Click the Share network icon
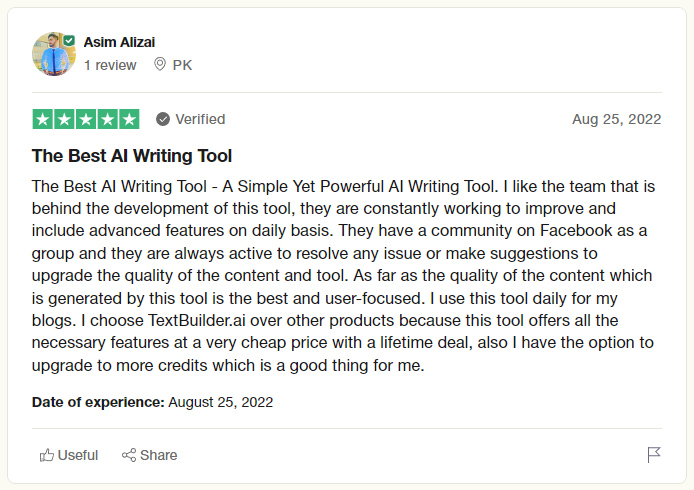Viewport: 694px width, 490px height. pos(129,455)
